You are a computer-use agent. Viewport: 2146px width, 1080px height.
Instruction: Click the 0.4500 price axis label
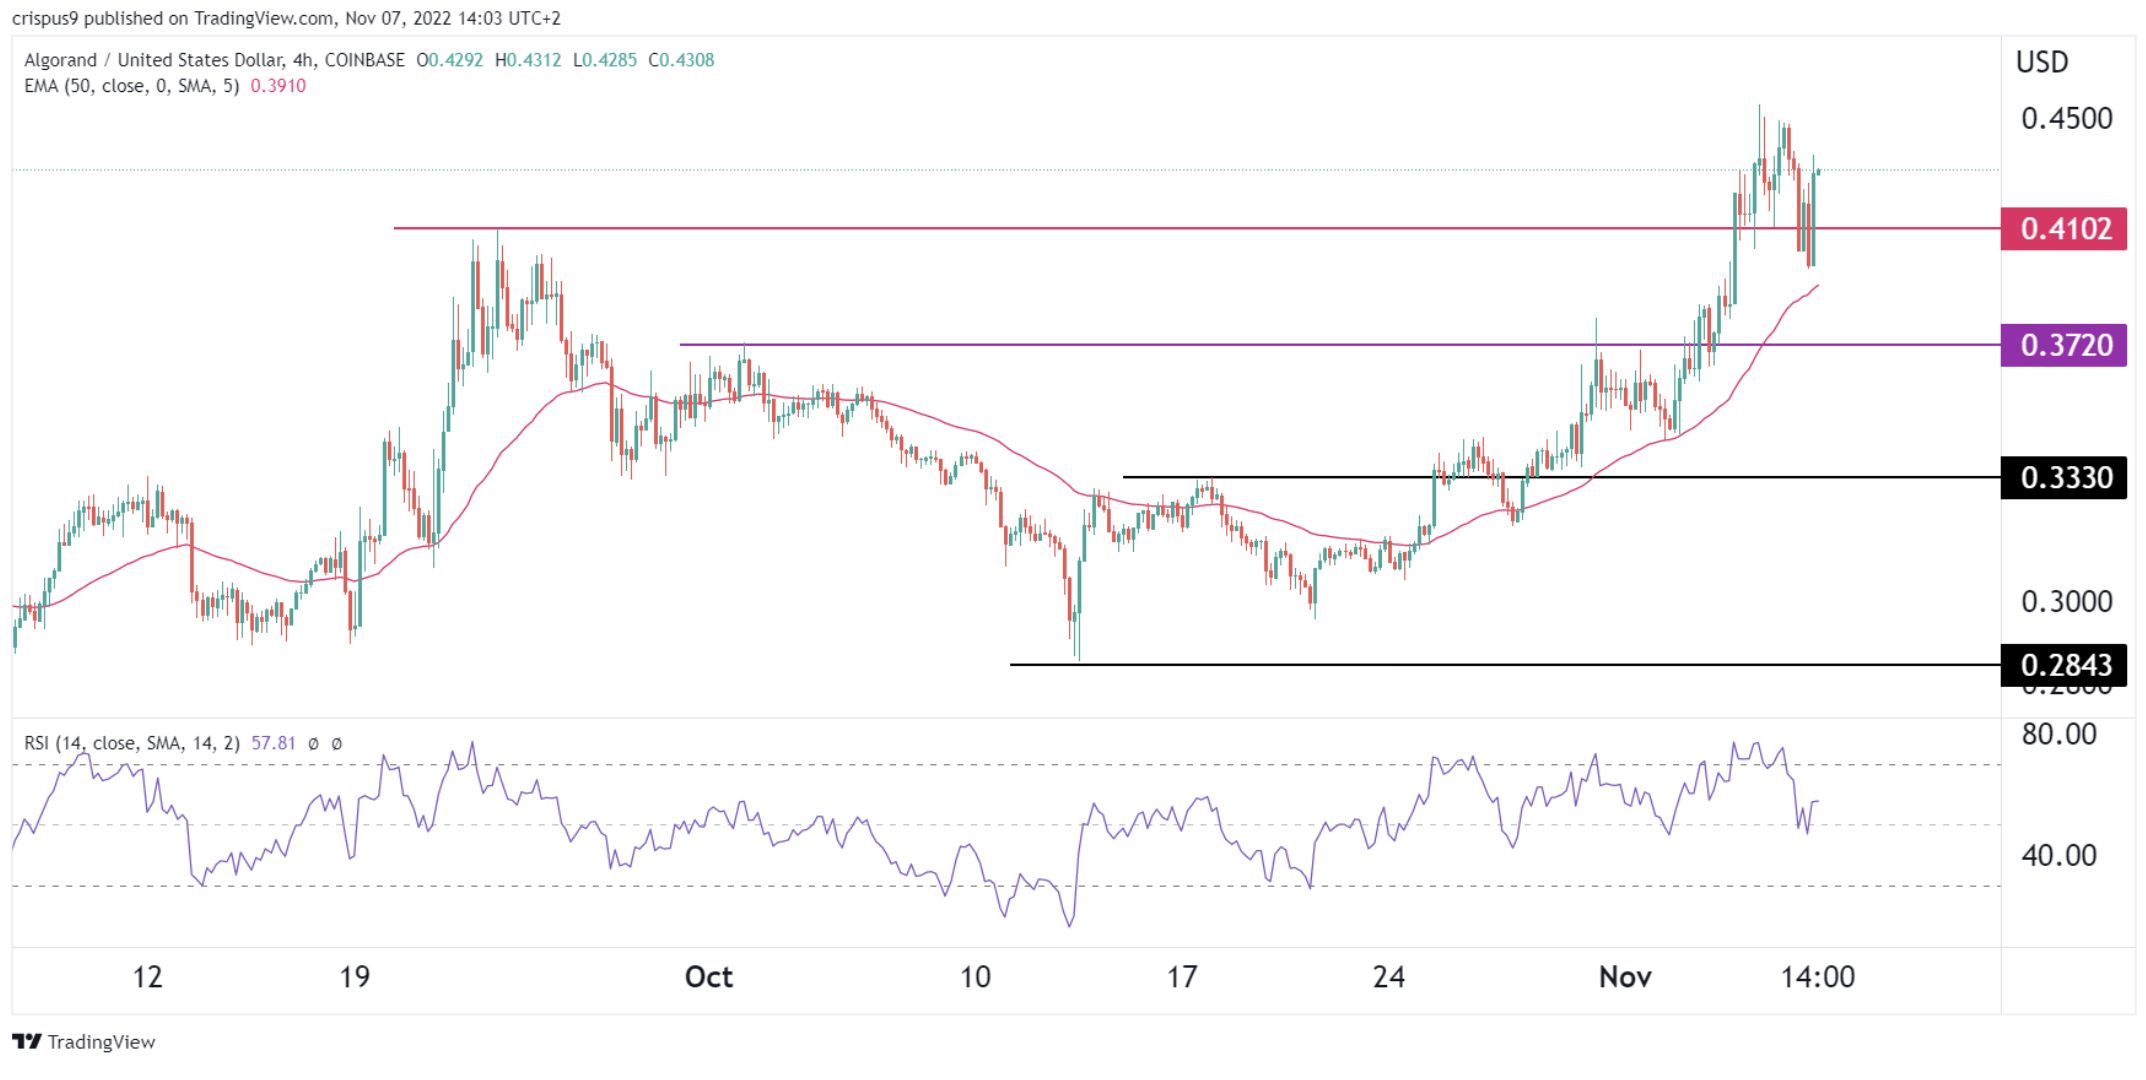[2066, 118]
